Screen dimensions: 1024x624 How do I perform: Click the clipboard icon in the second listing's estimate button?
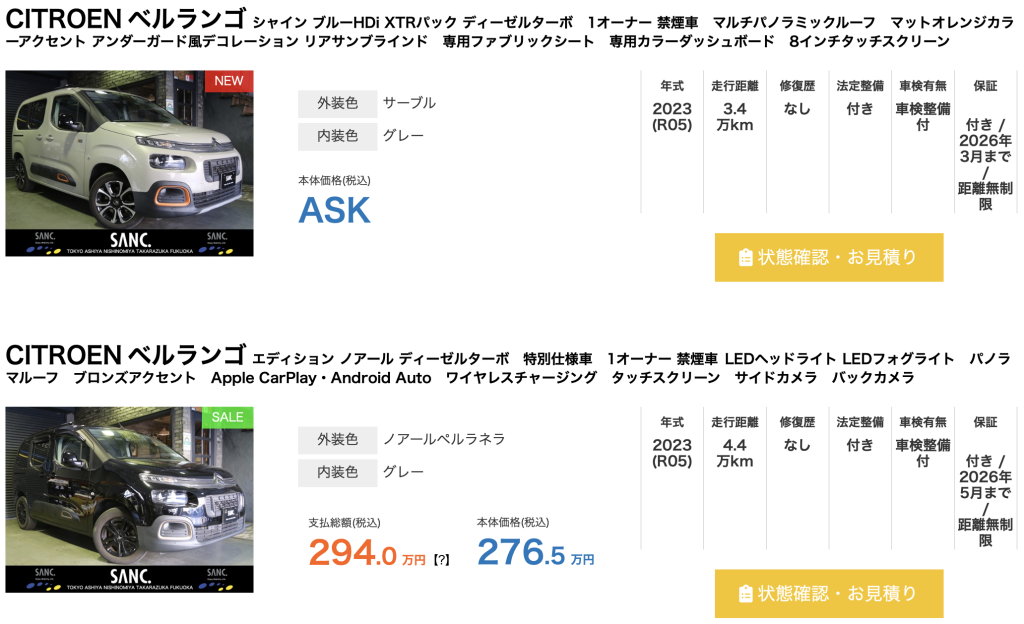click(745, 594)
